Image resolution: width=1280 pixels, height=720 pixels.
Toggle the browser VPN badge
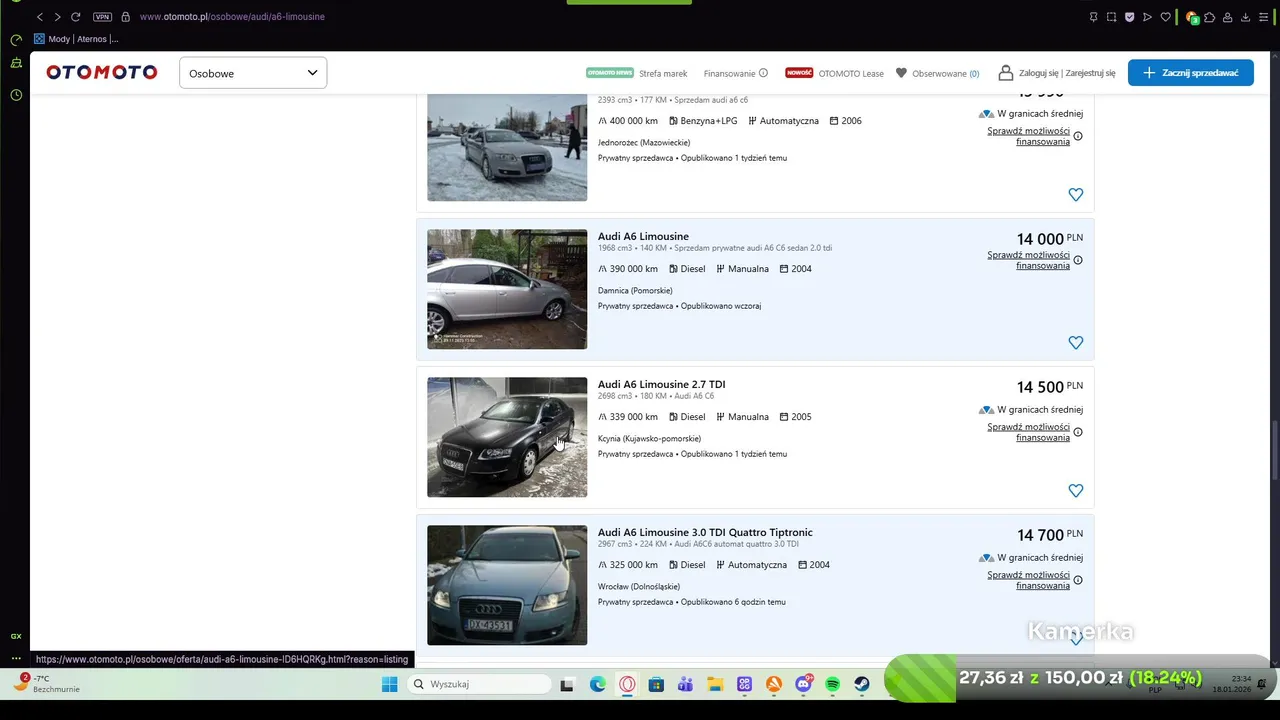point(102,17)
